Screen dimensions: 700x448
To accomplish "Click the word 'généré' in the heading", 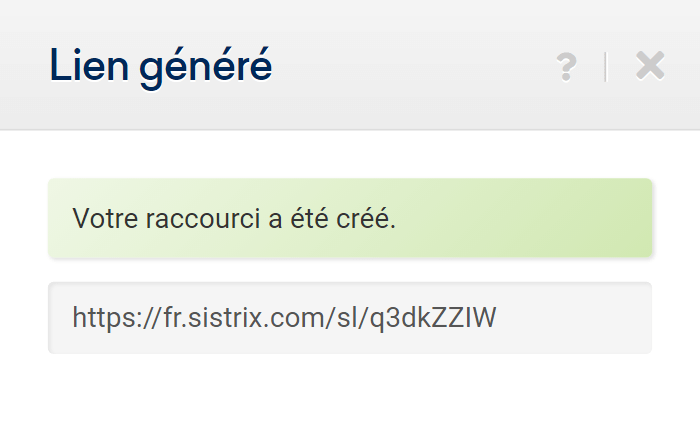I will pyautogui.click(x=206, y=68).
